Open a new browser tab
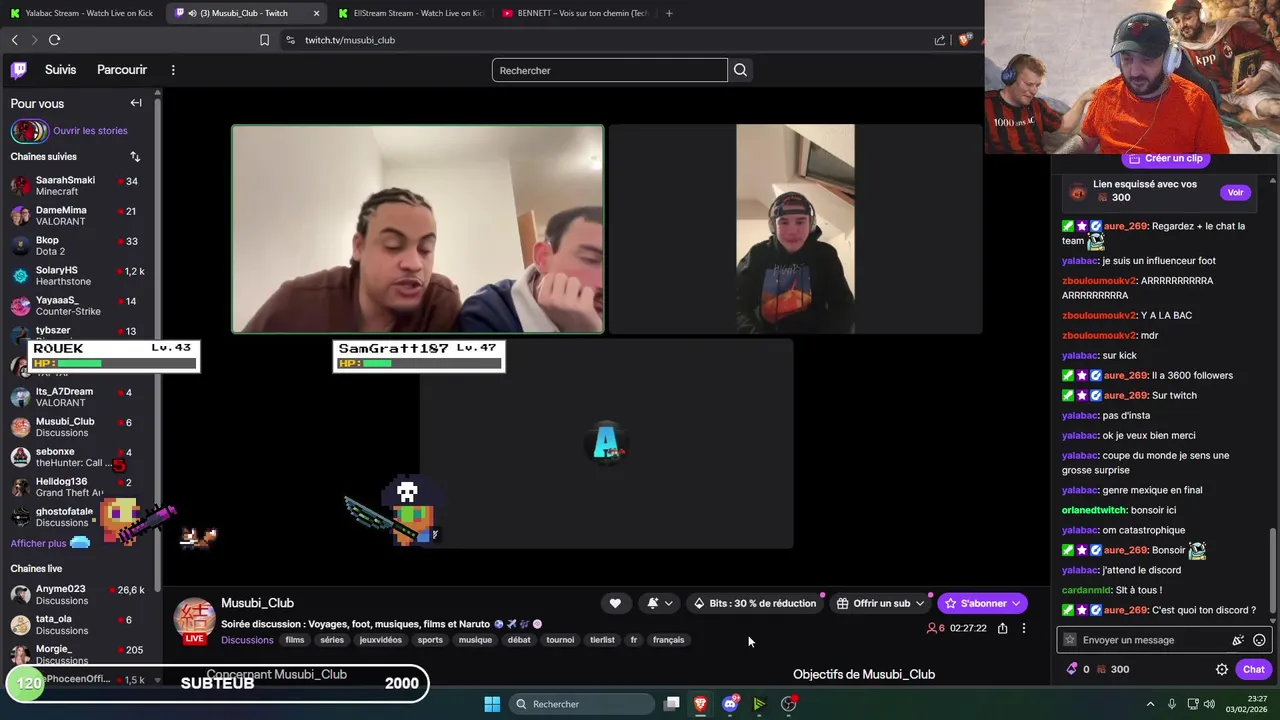Screen dimensions: 1280x720 [669, 13]
